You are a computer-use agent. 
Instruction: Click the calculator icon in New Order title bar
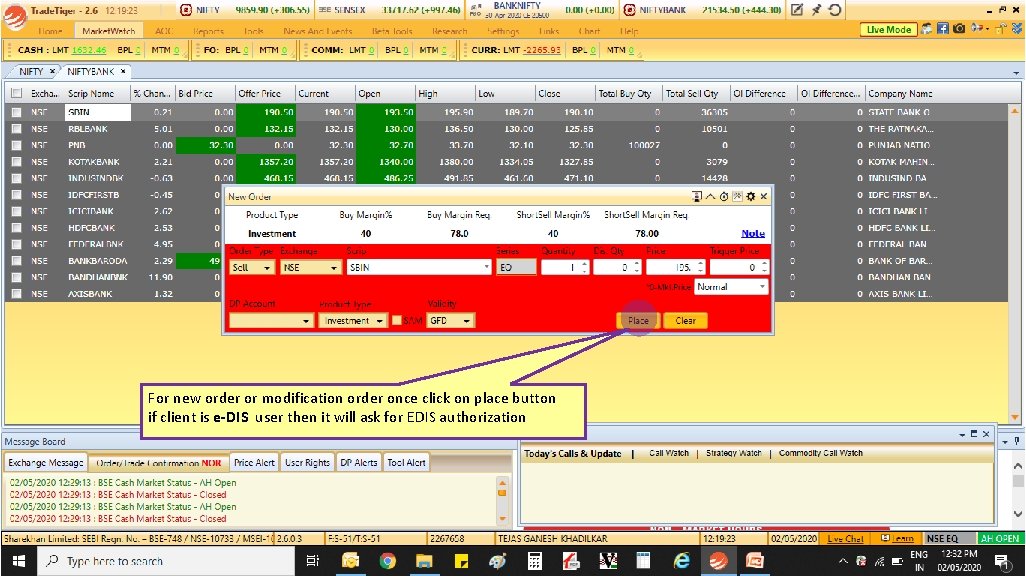[x=697, y=196]
